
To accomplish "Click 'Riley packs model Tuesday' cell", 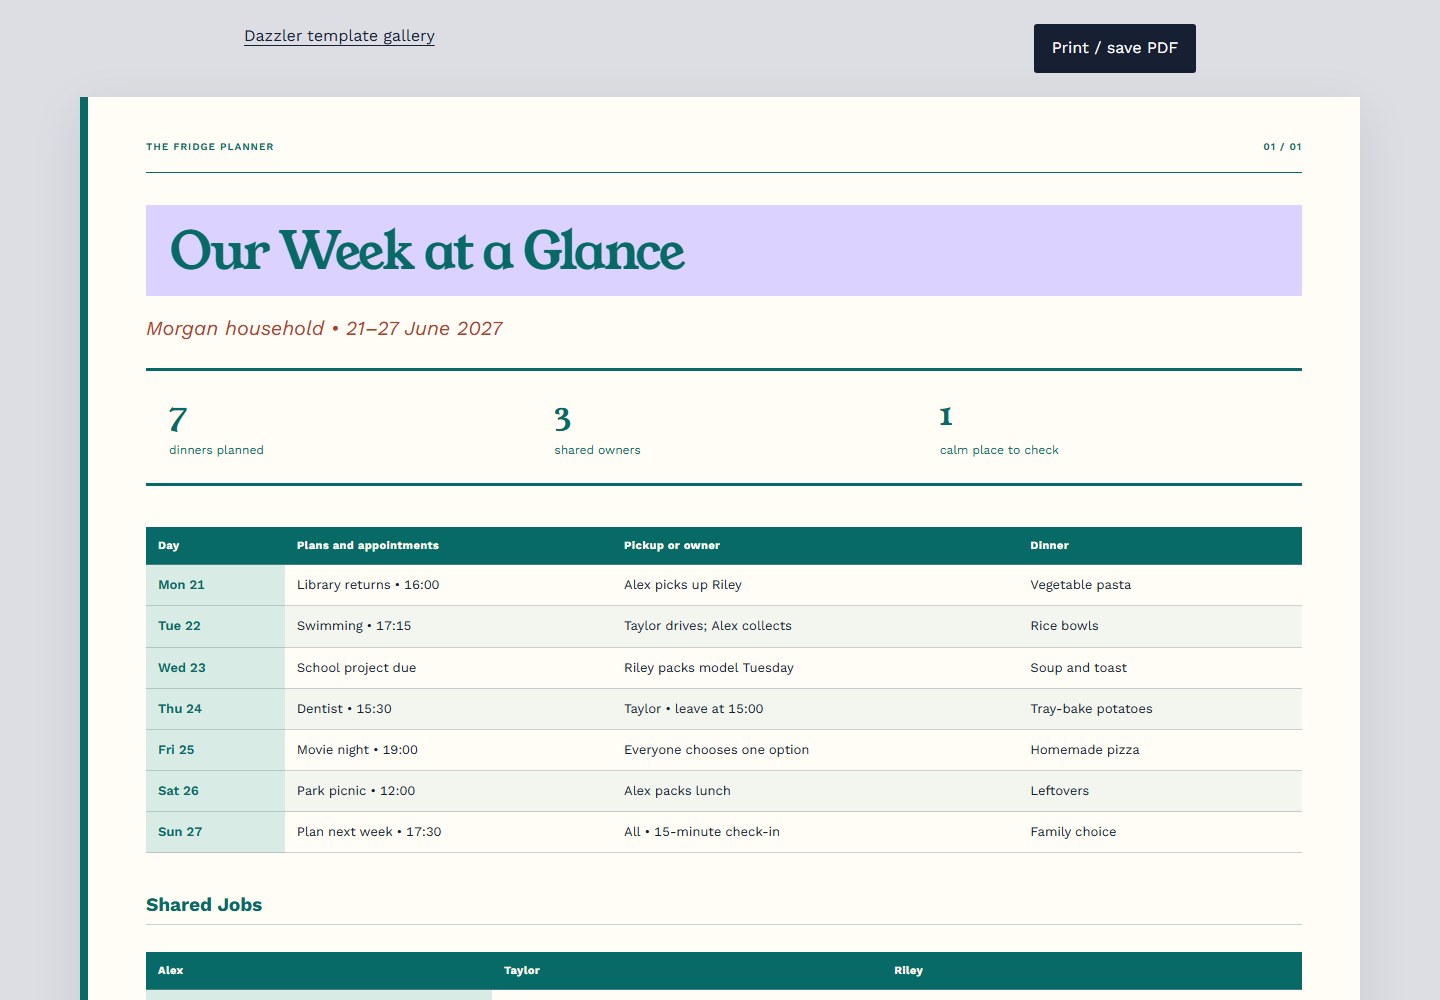I will tap(815, 668).
